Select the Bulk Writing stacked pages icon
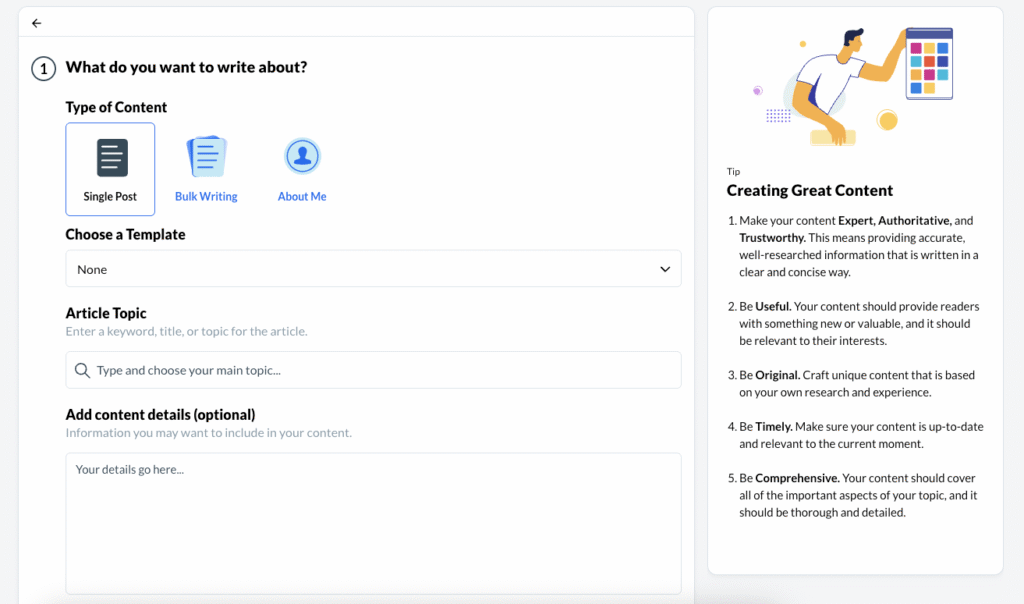Viewport: 1024px width, 604px height. click(206, 157)
